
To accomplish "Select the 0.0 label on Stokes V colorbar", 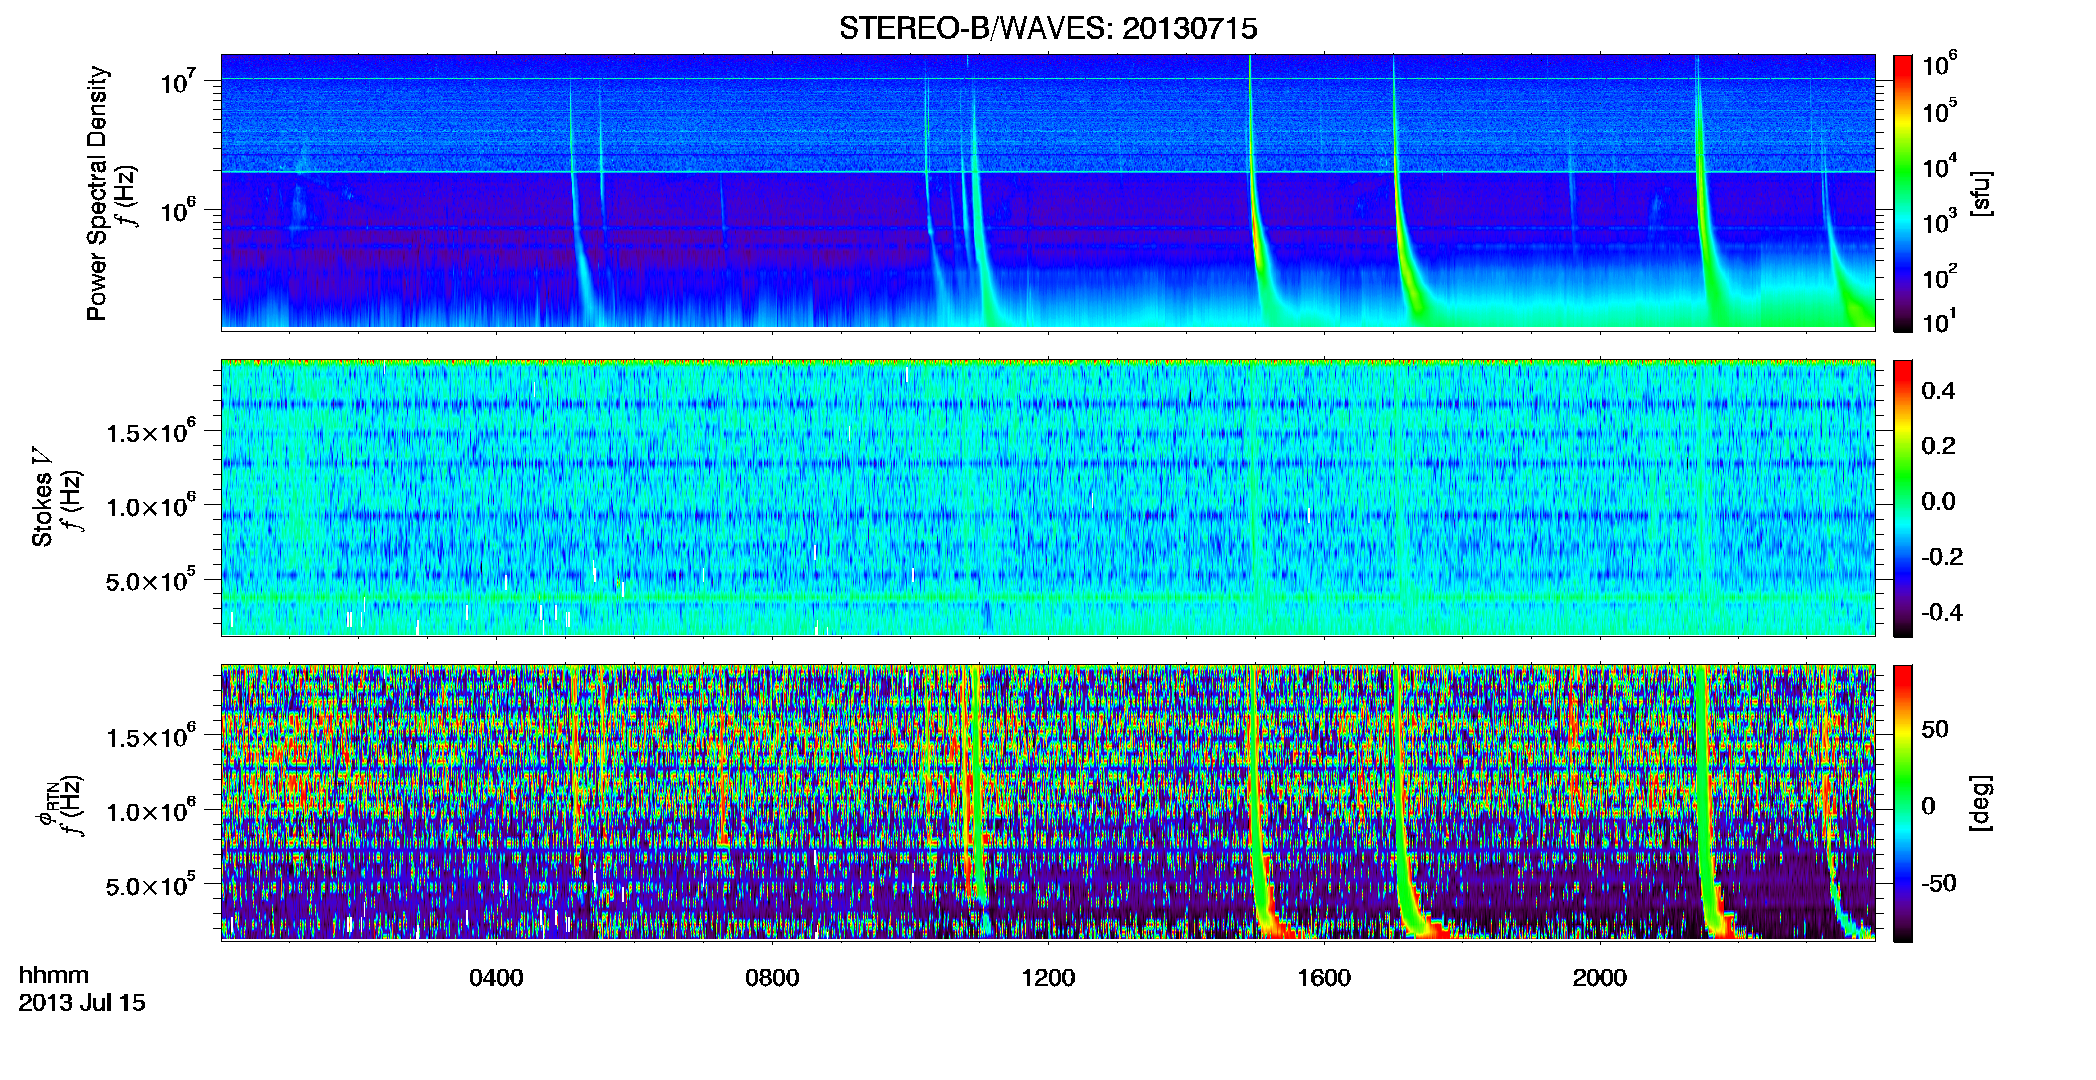I will 1938,502.
